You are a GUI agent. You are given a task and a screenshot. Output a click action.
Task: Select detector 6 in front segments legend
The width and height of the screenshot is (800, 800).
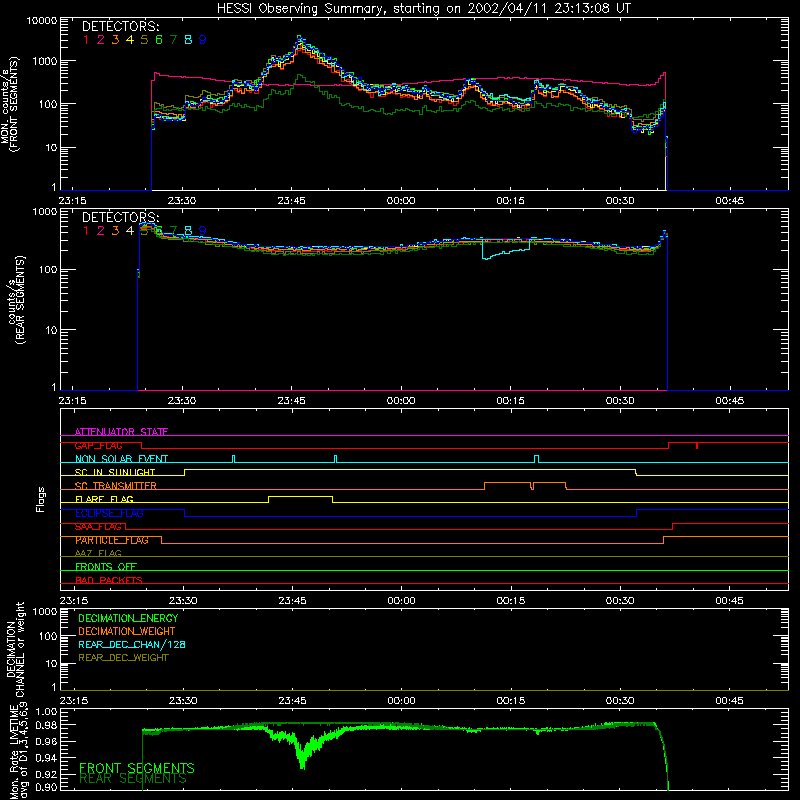[x=159, y=40]
